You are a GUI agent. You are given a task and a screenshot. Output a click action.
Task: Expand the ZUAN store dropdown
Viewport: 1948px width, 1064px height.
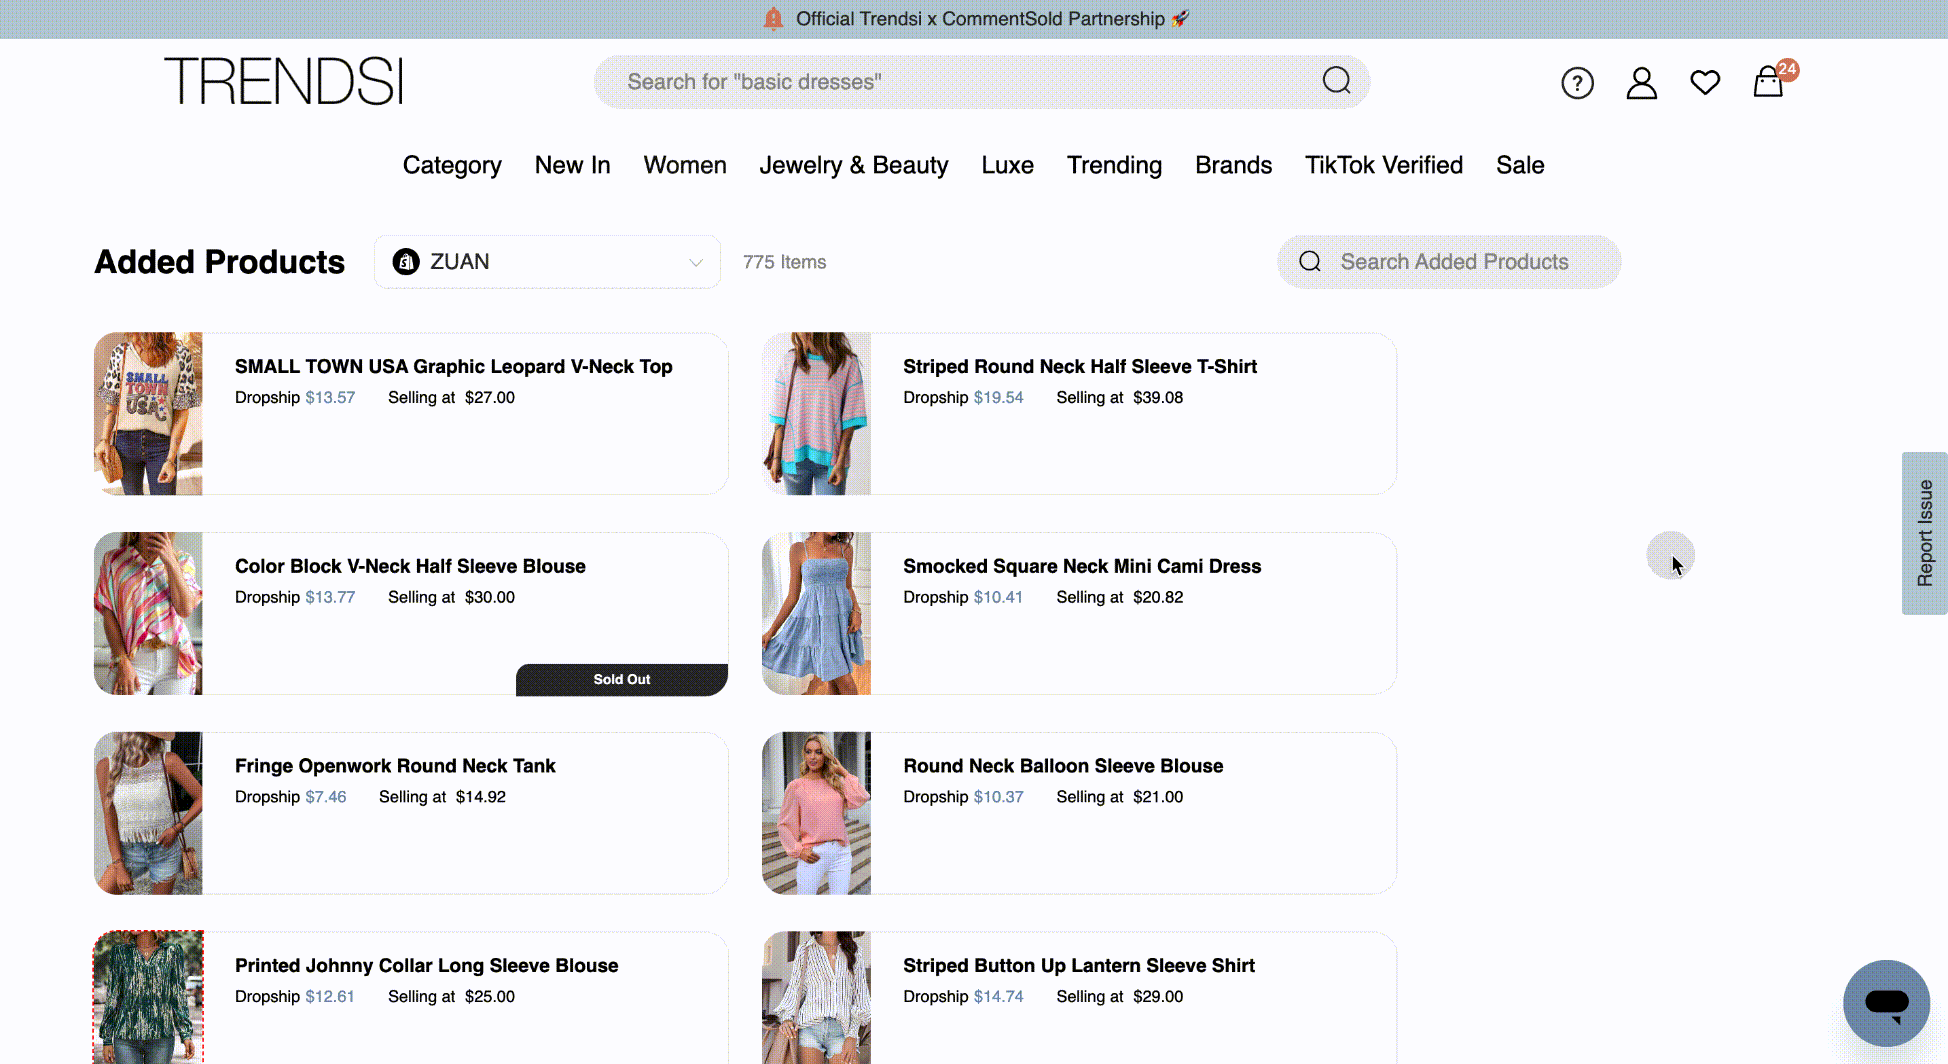tap(547, 262)
